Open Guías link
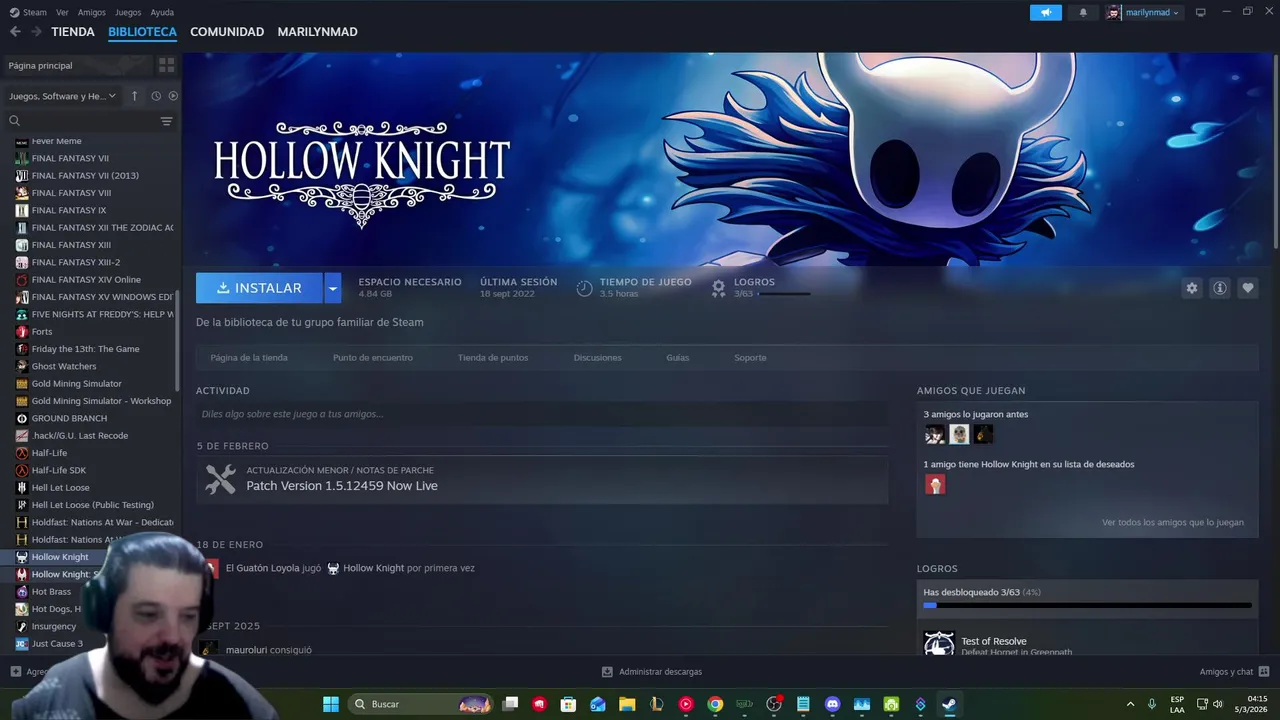This screenshot has width=1280, height=720. (678, 358)
